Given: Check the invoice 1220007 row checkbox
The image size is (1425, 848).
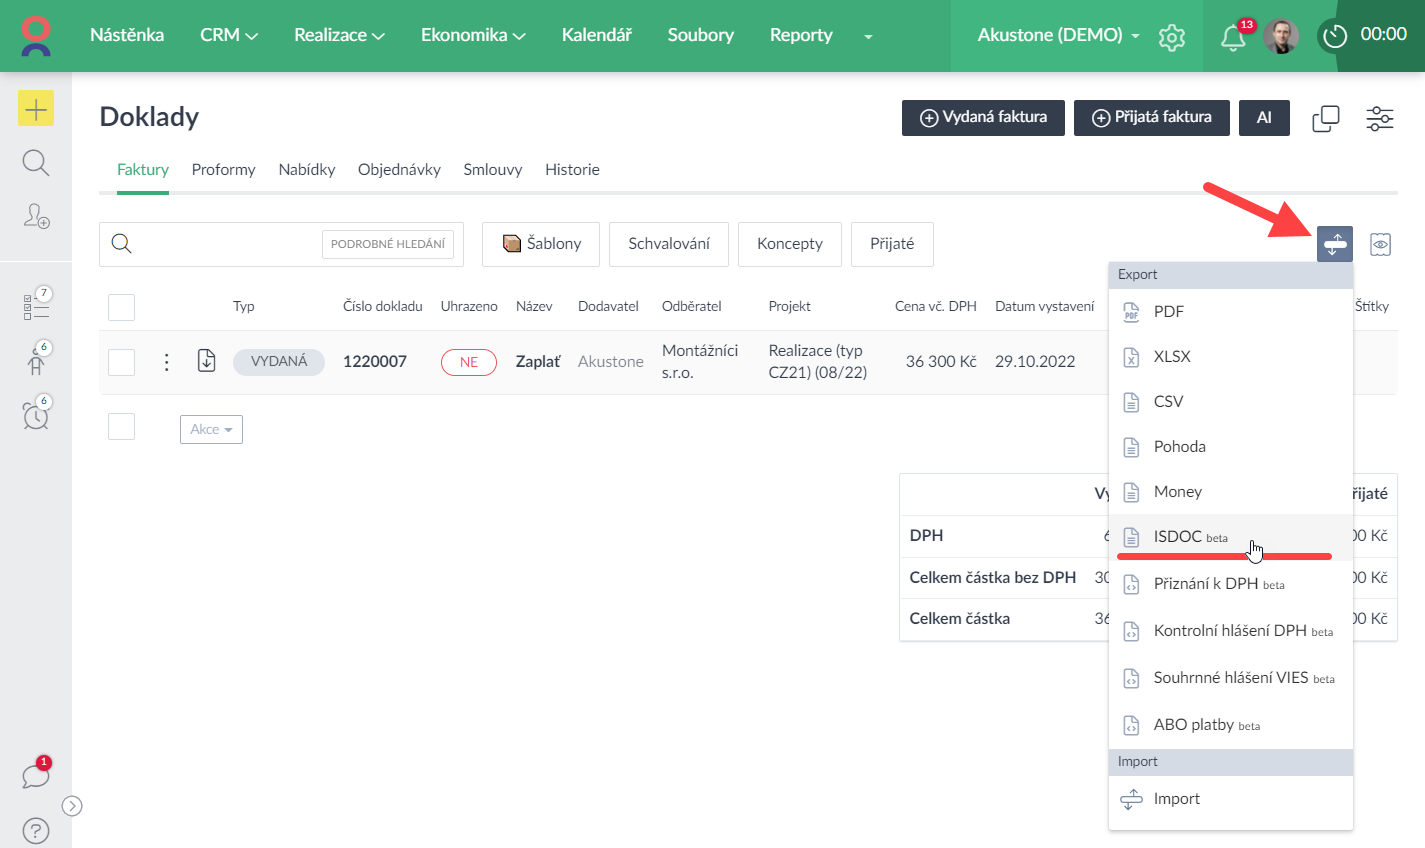Looking at the screenshot, I should point(121,362).
